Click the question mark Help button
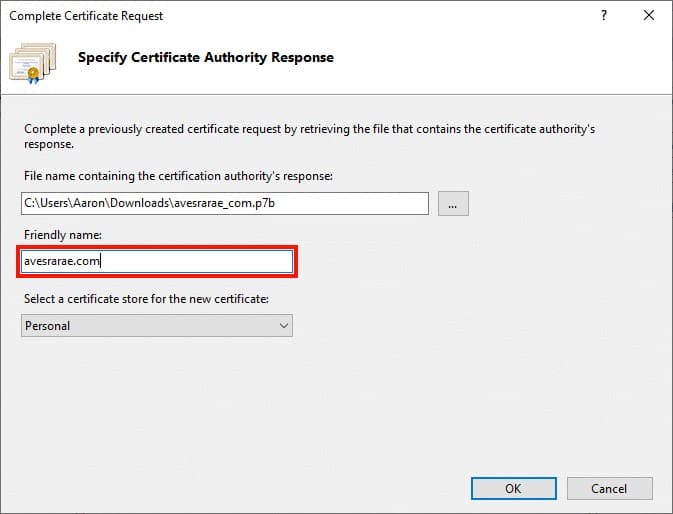 tap(603, 16)
